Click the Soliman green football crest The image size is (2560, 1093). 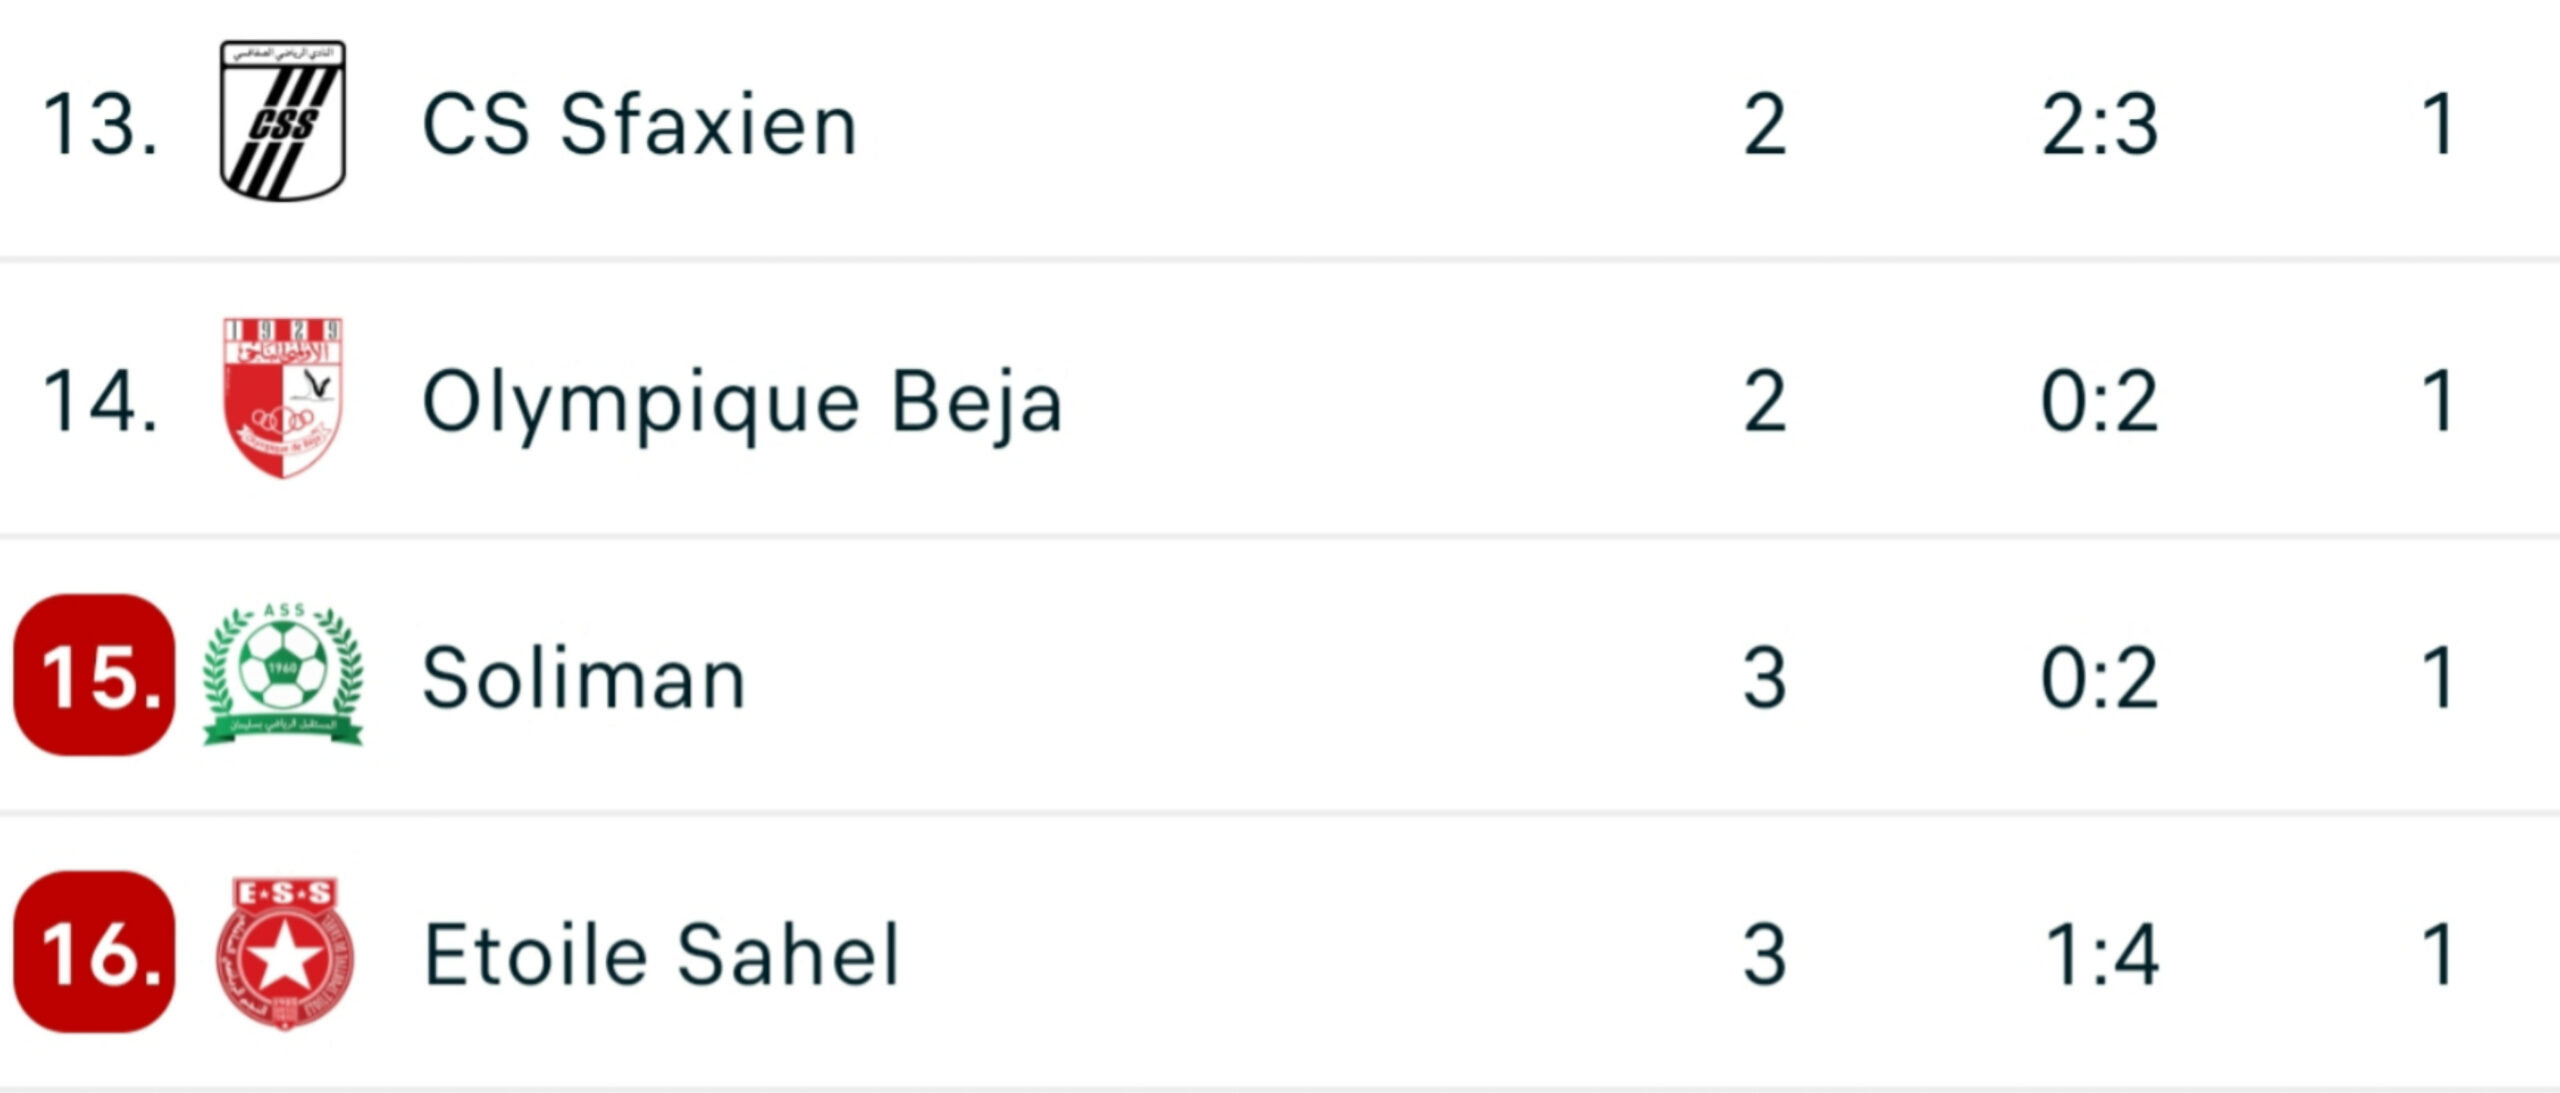[x=283, y=675]
